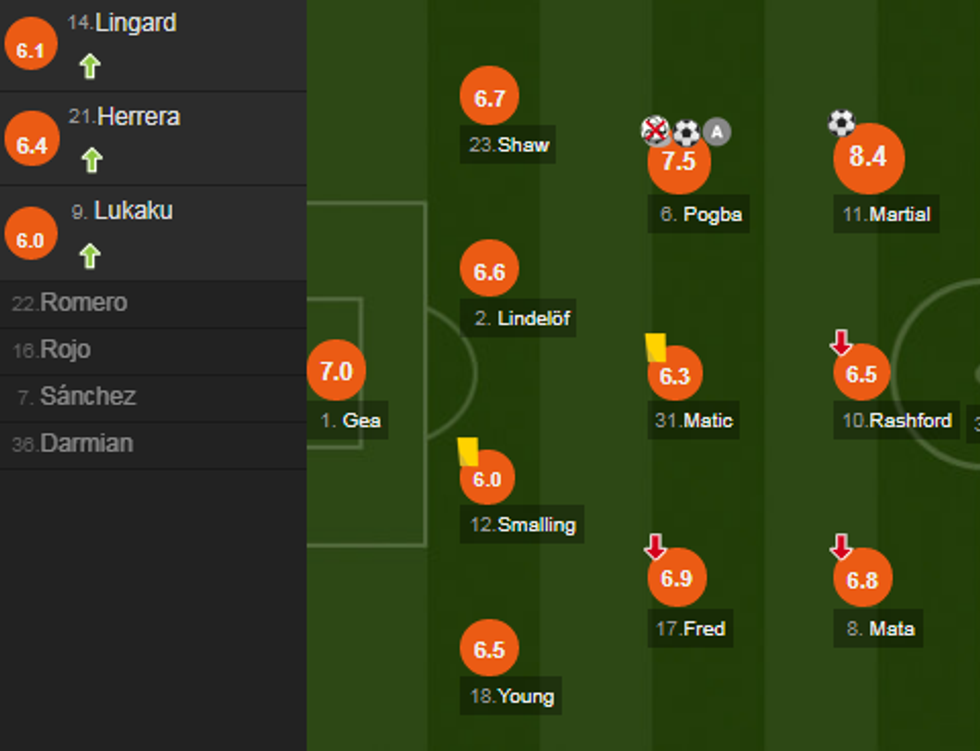Click the Lindelöf name label
Viewport: 980px width, 751px height.
pyautogui.click(x=534, y=319)
